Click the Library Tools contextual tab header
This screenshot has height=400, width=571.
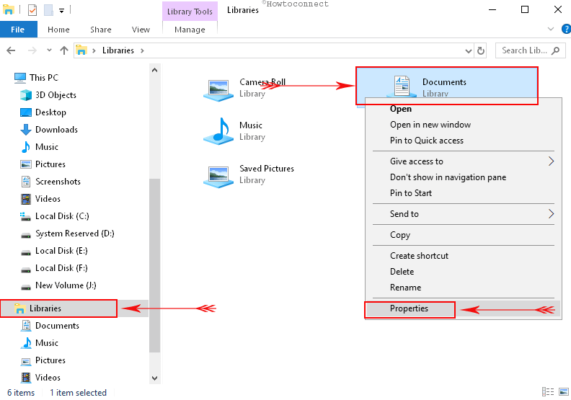pyautogui.click(x=190, y=11)
